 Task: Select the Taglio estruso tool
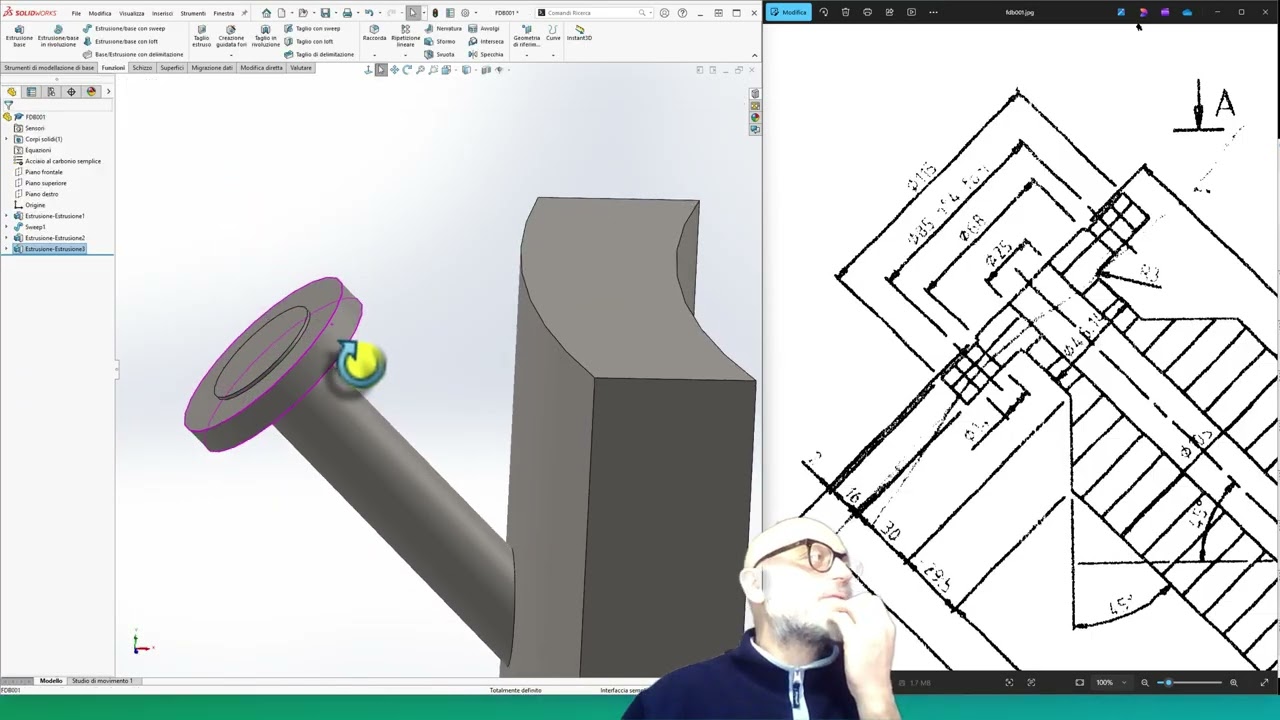tap(201, 37)
